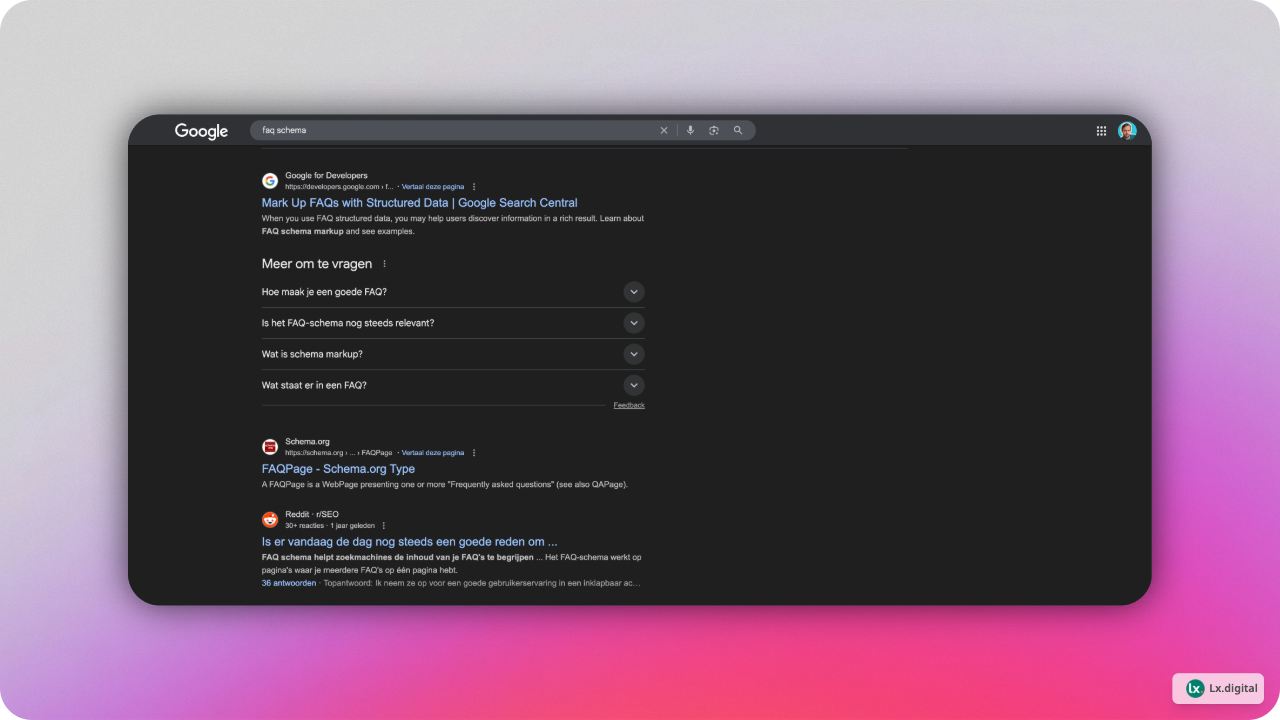This screenshot has width=1280, height=720.
Task: Open the three-dot menu beside the Reddit result
Action: point(383,526)
